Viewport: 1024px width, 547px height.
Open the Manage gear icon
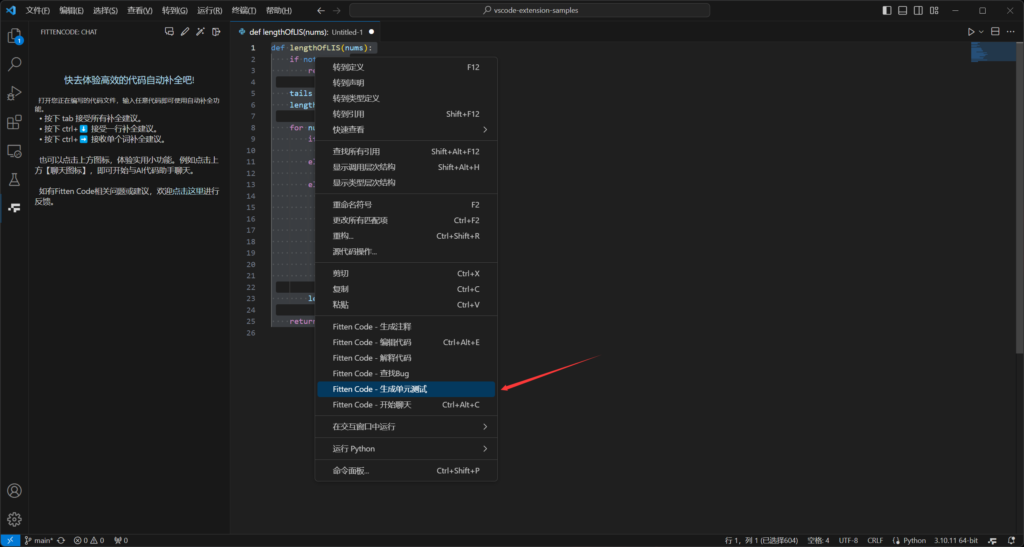point(15,519)
